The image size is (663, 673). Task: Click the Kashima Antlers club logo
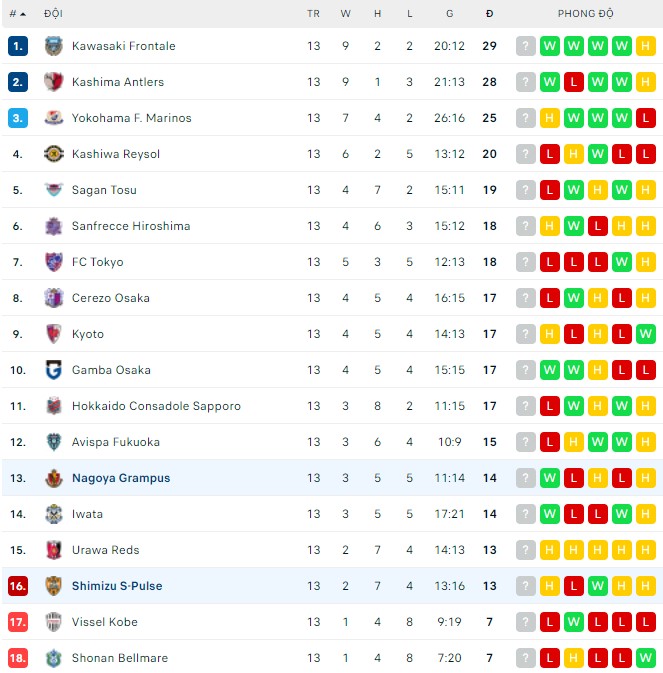54,82
